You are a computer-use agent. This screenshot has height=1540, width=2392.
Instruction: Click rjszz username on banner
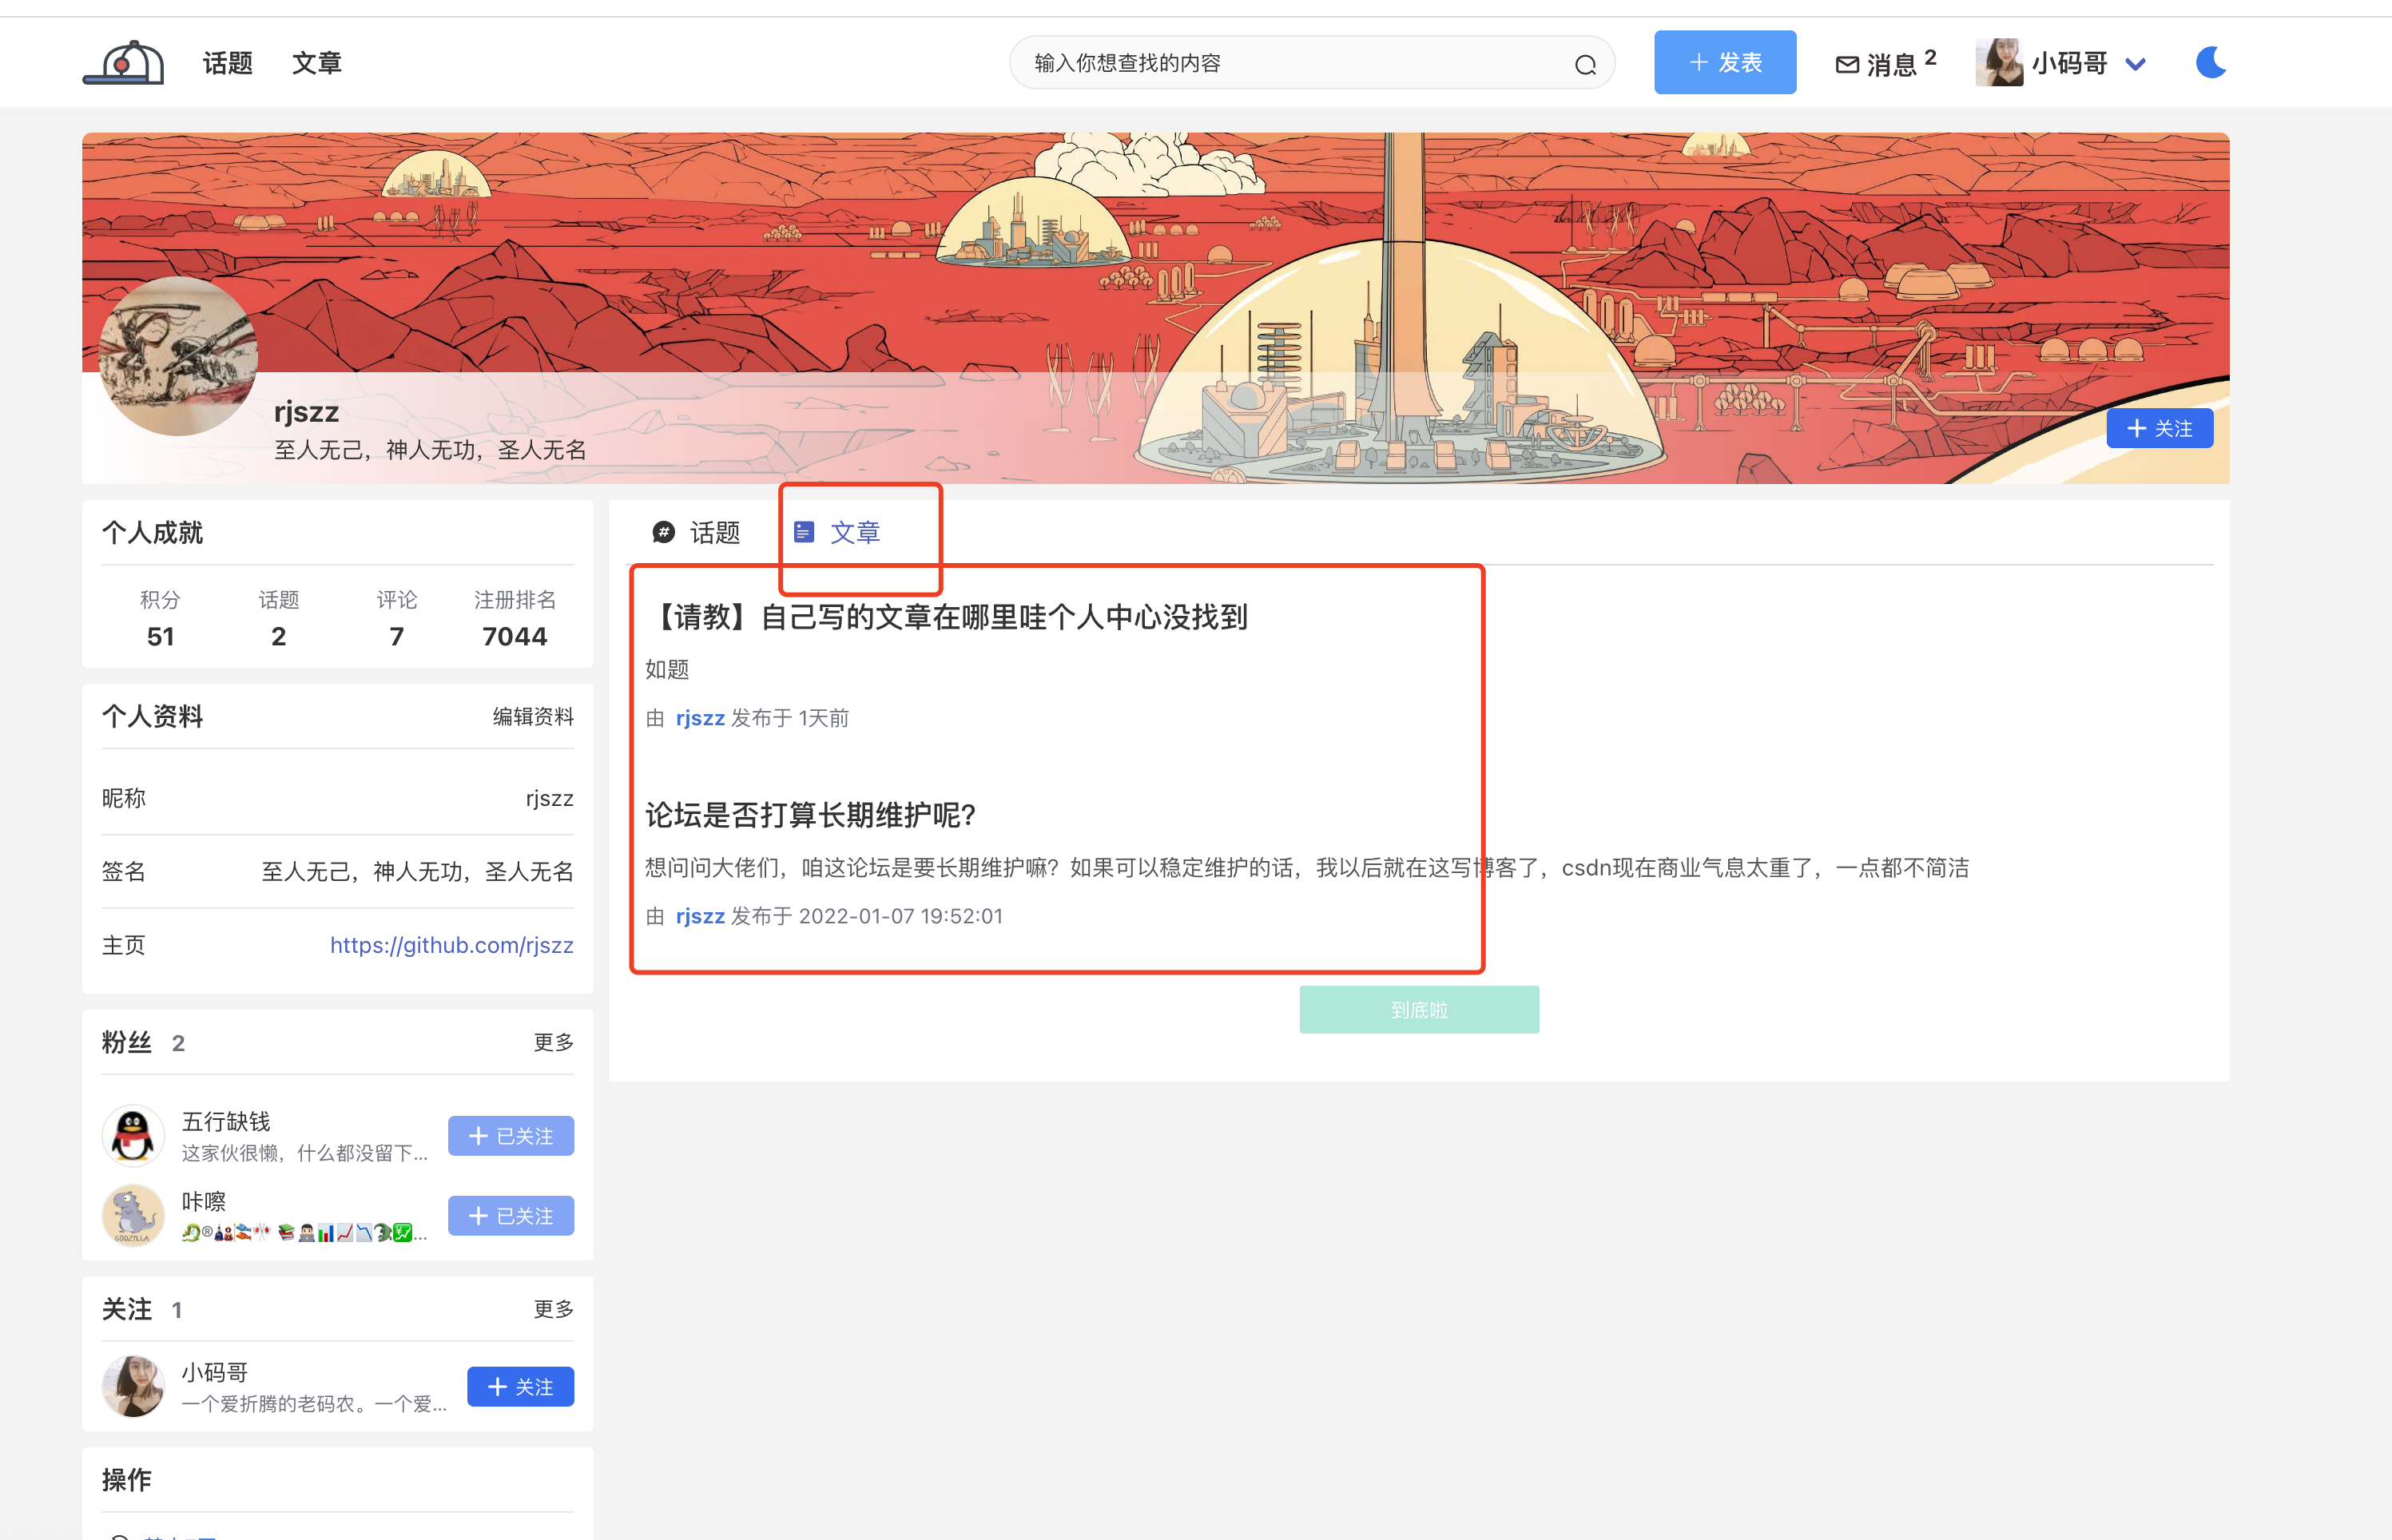coord(306,411)
